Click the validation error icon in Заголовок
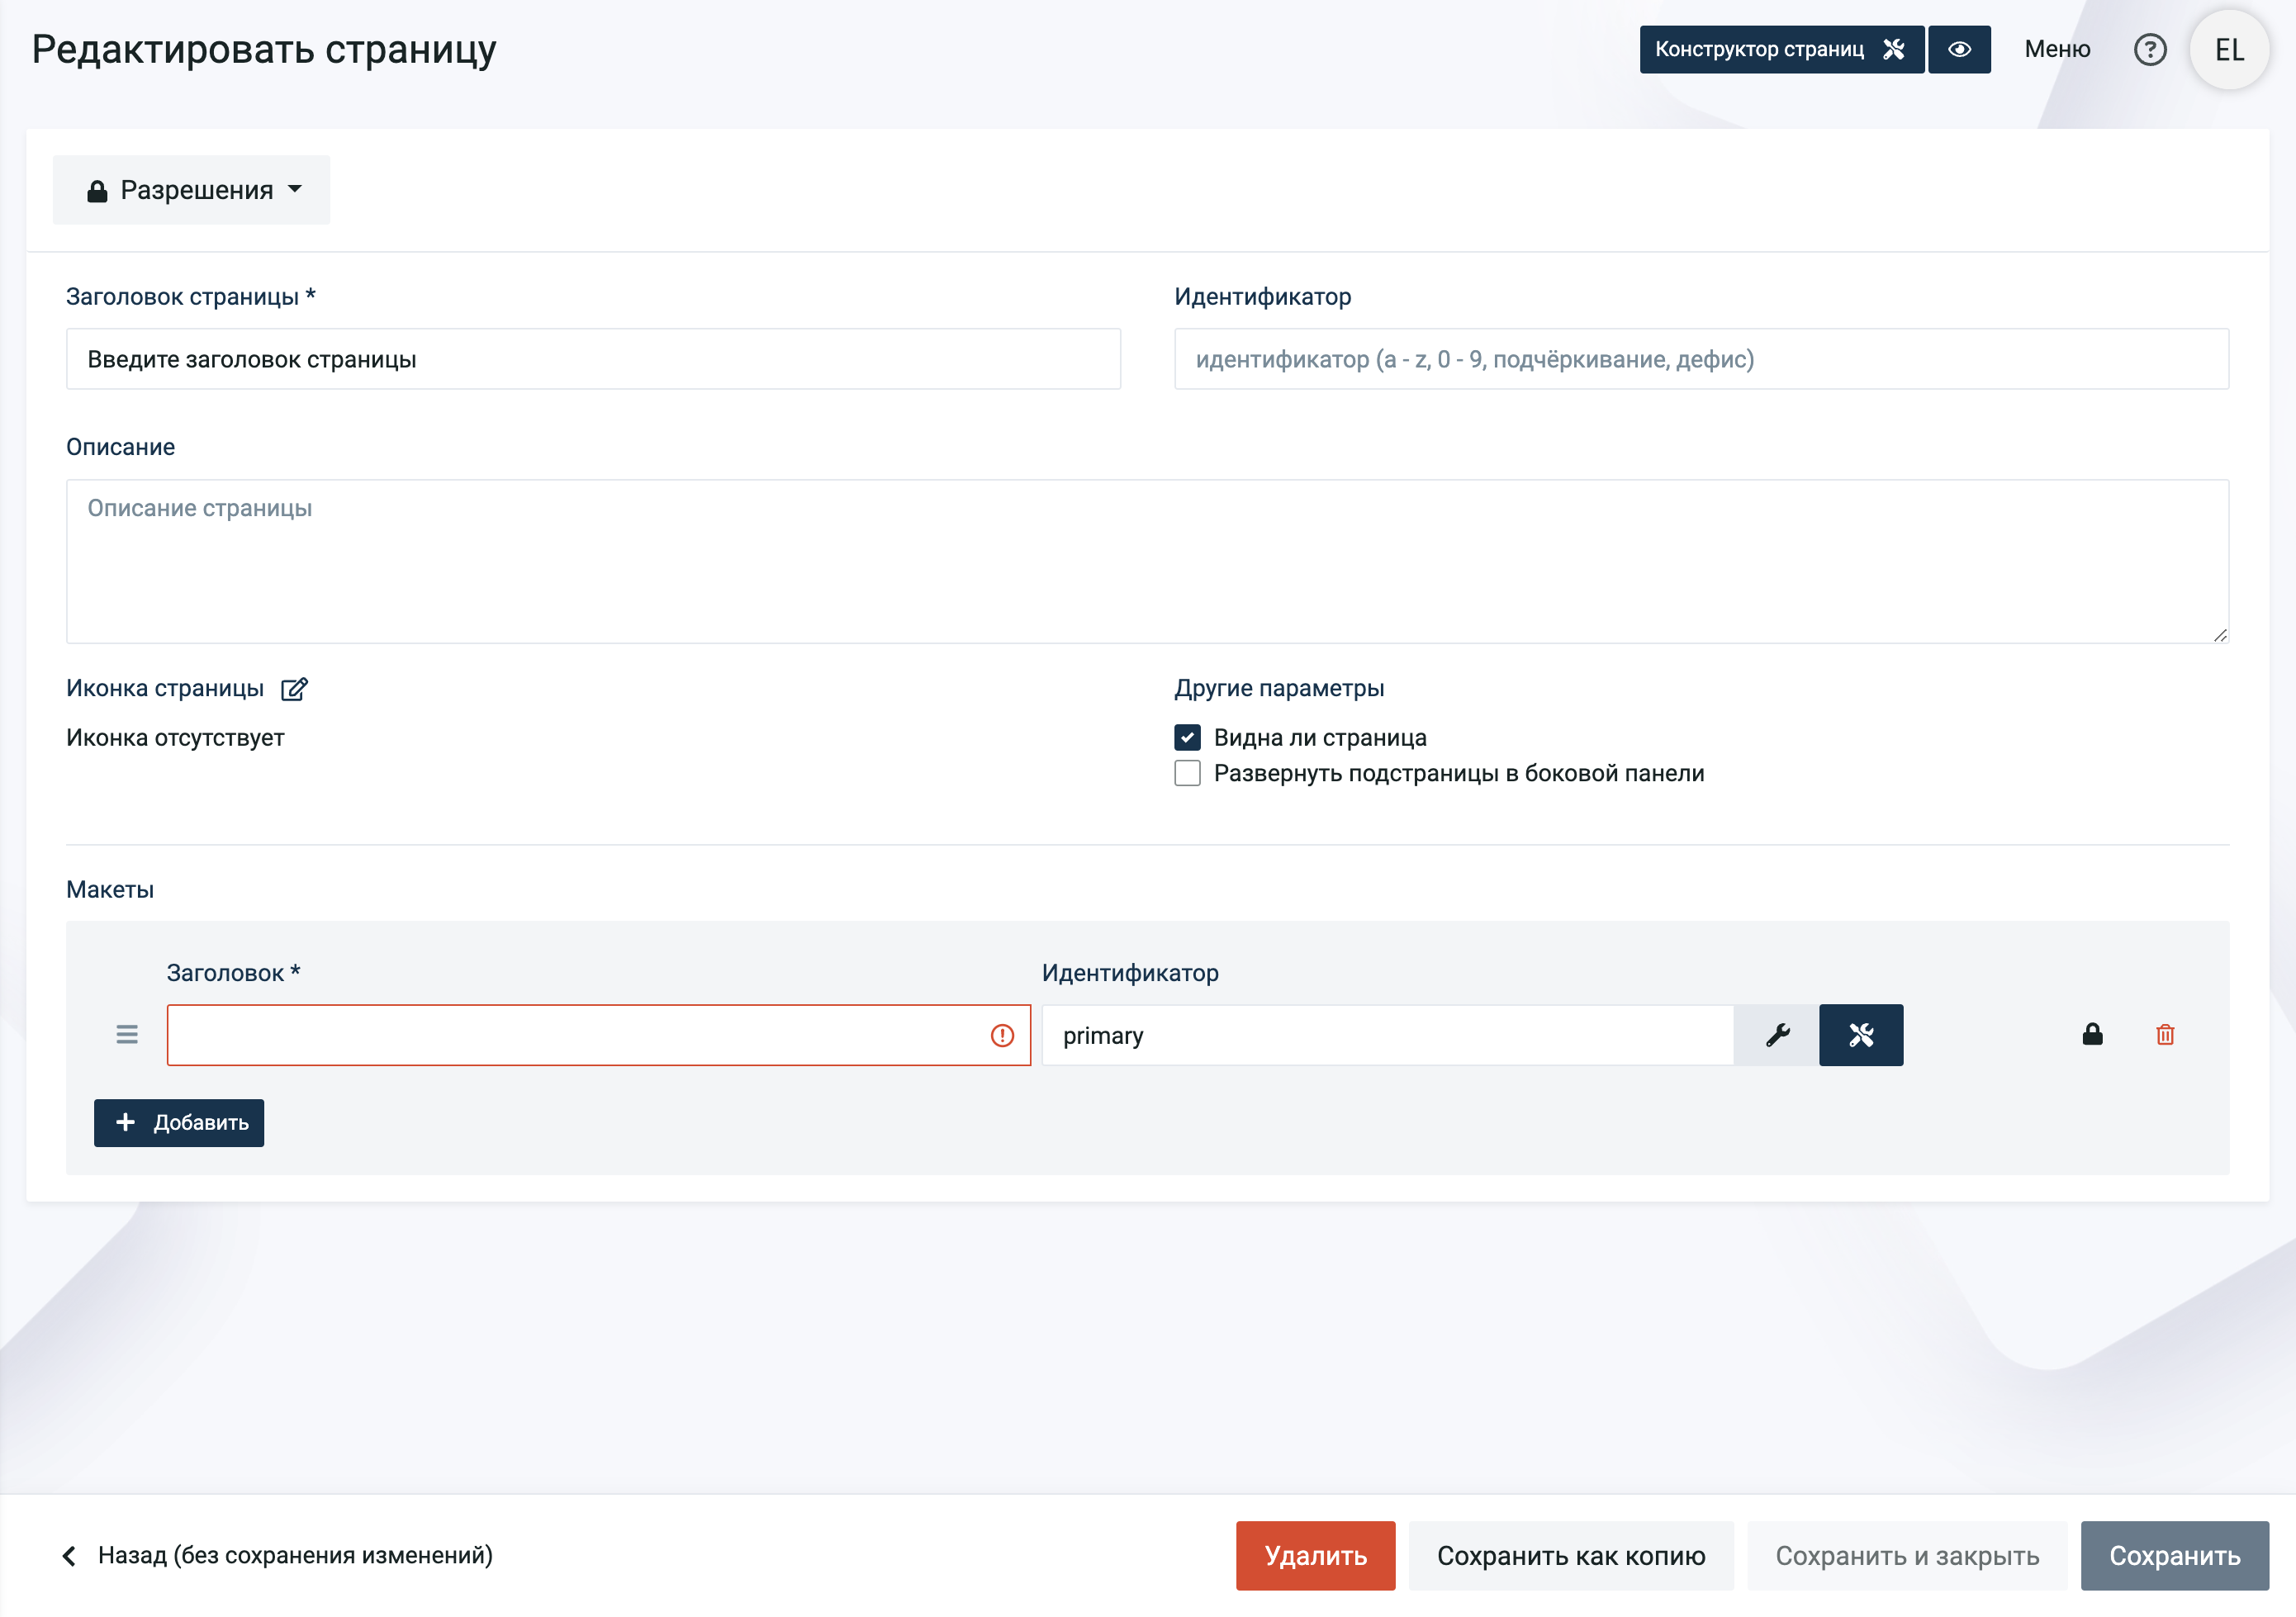This screenshot has height=1617, width=2296. click(1002, 1036)
